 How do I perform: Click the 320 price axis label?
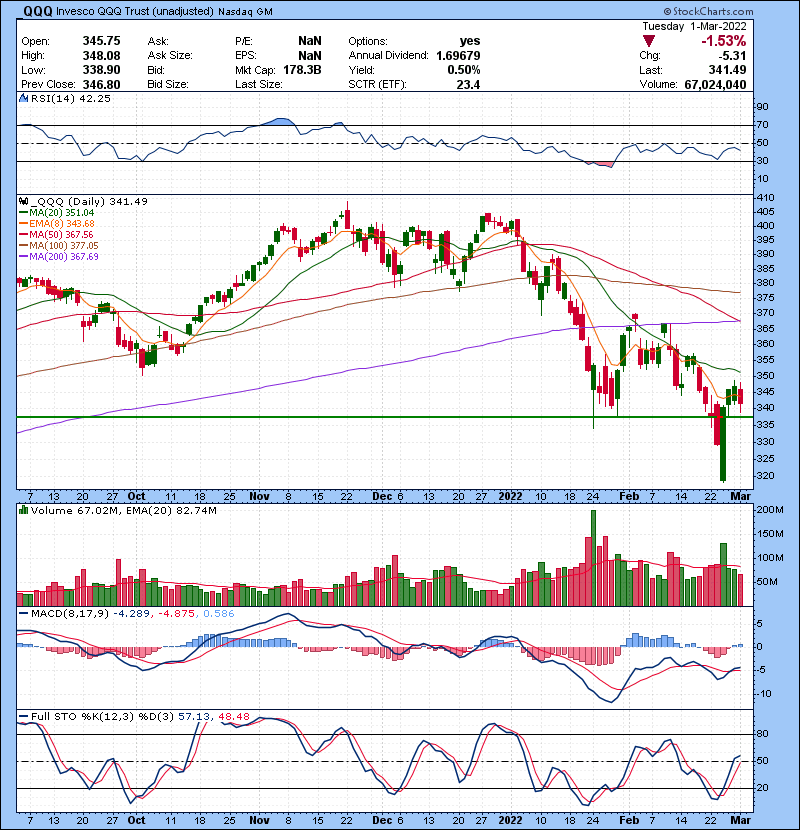click(x=766, y=475)
